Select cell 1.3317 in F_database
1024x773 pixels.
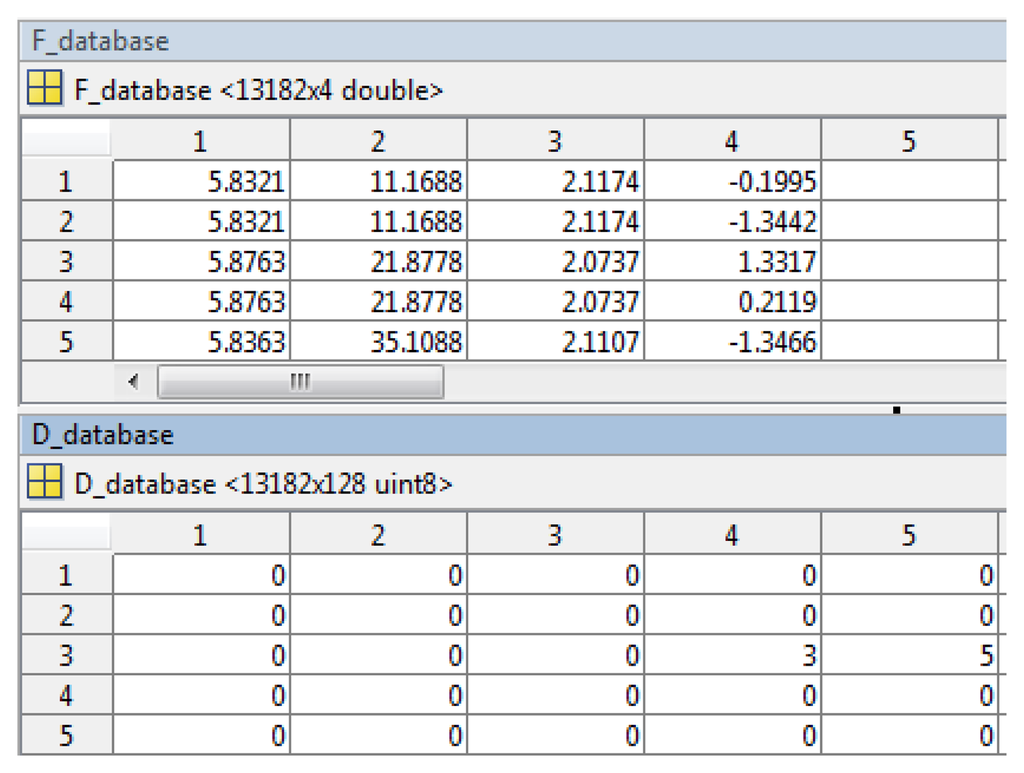click(732, 261)
